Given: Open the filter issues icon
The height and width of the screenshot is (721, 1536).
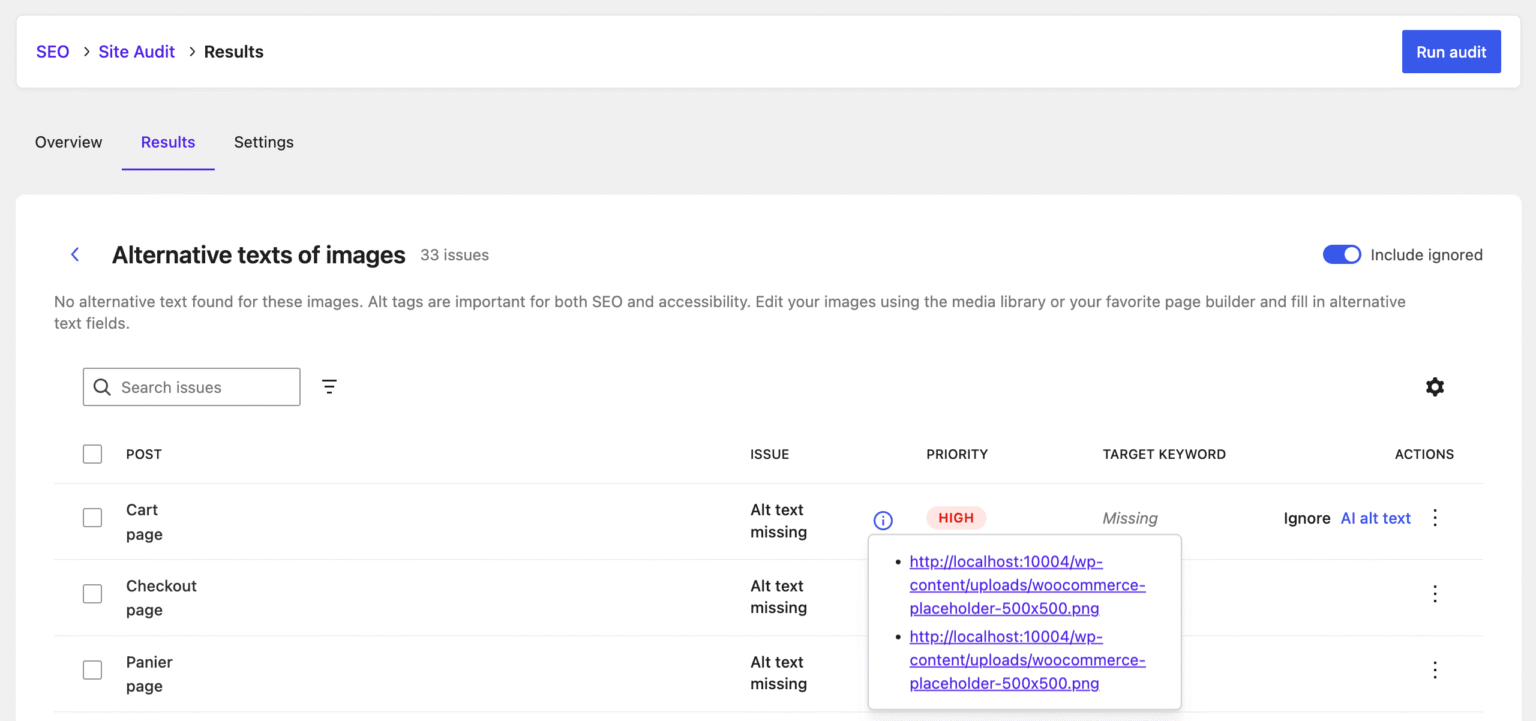Looking at the screenshot, I should [x=329, y=387].
